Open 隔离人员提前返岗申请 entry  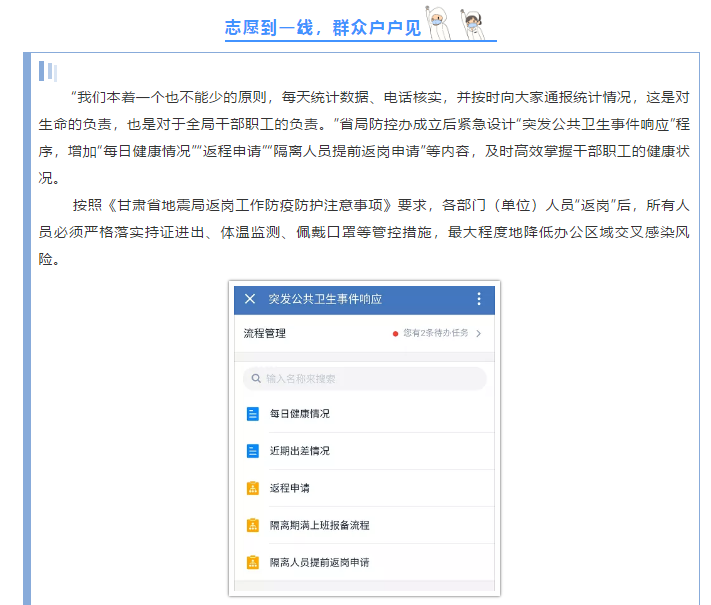click(320, 562)
